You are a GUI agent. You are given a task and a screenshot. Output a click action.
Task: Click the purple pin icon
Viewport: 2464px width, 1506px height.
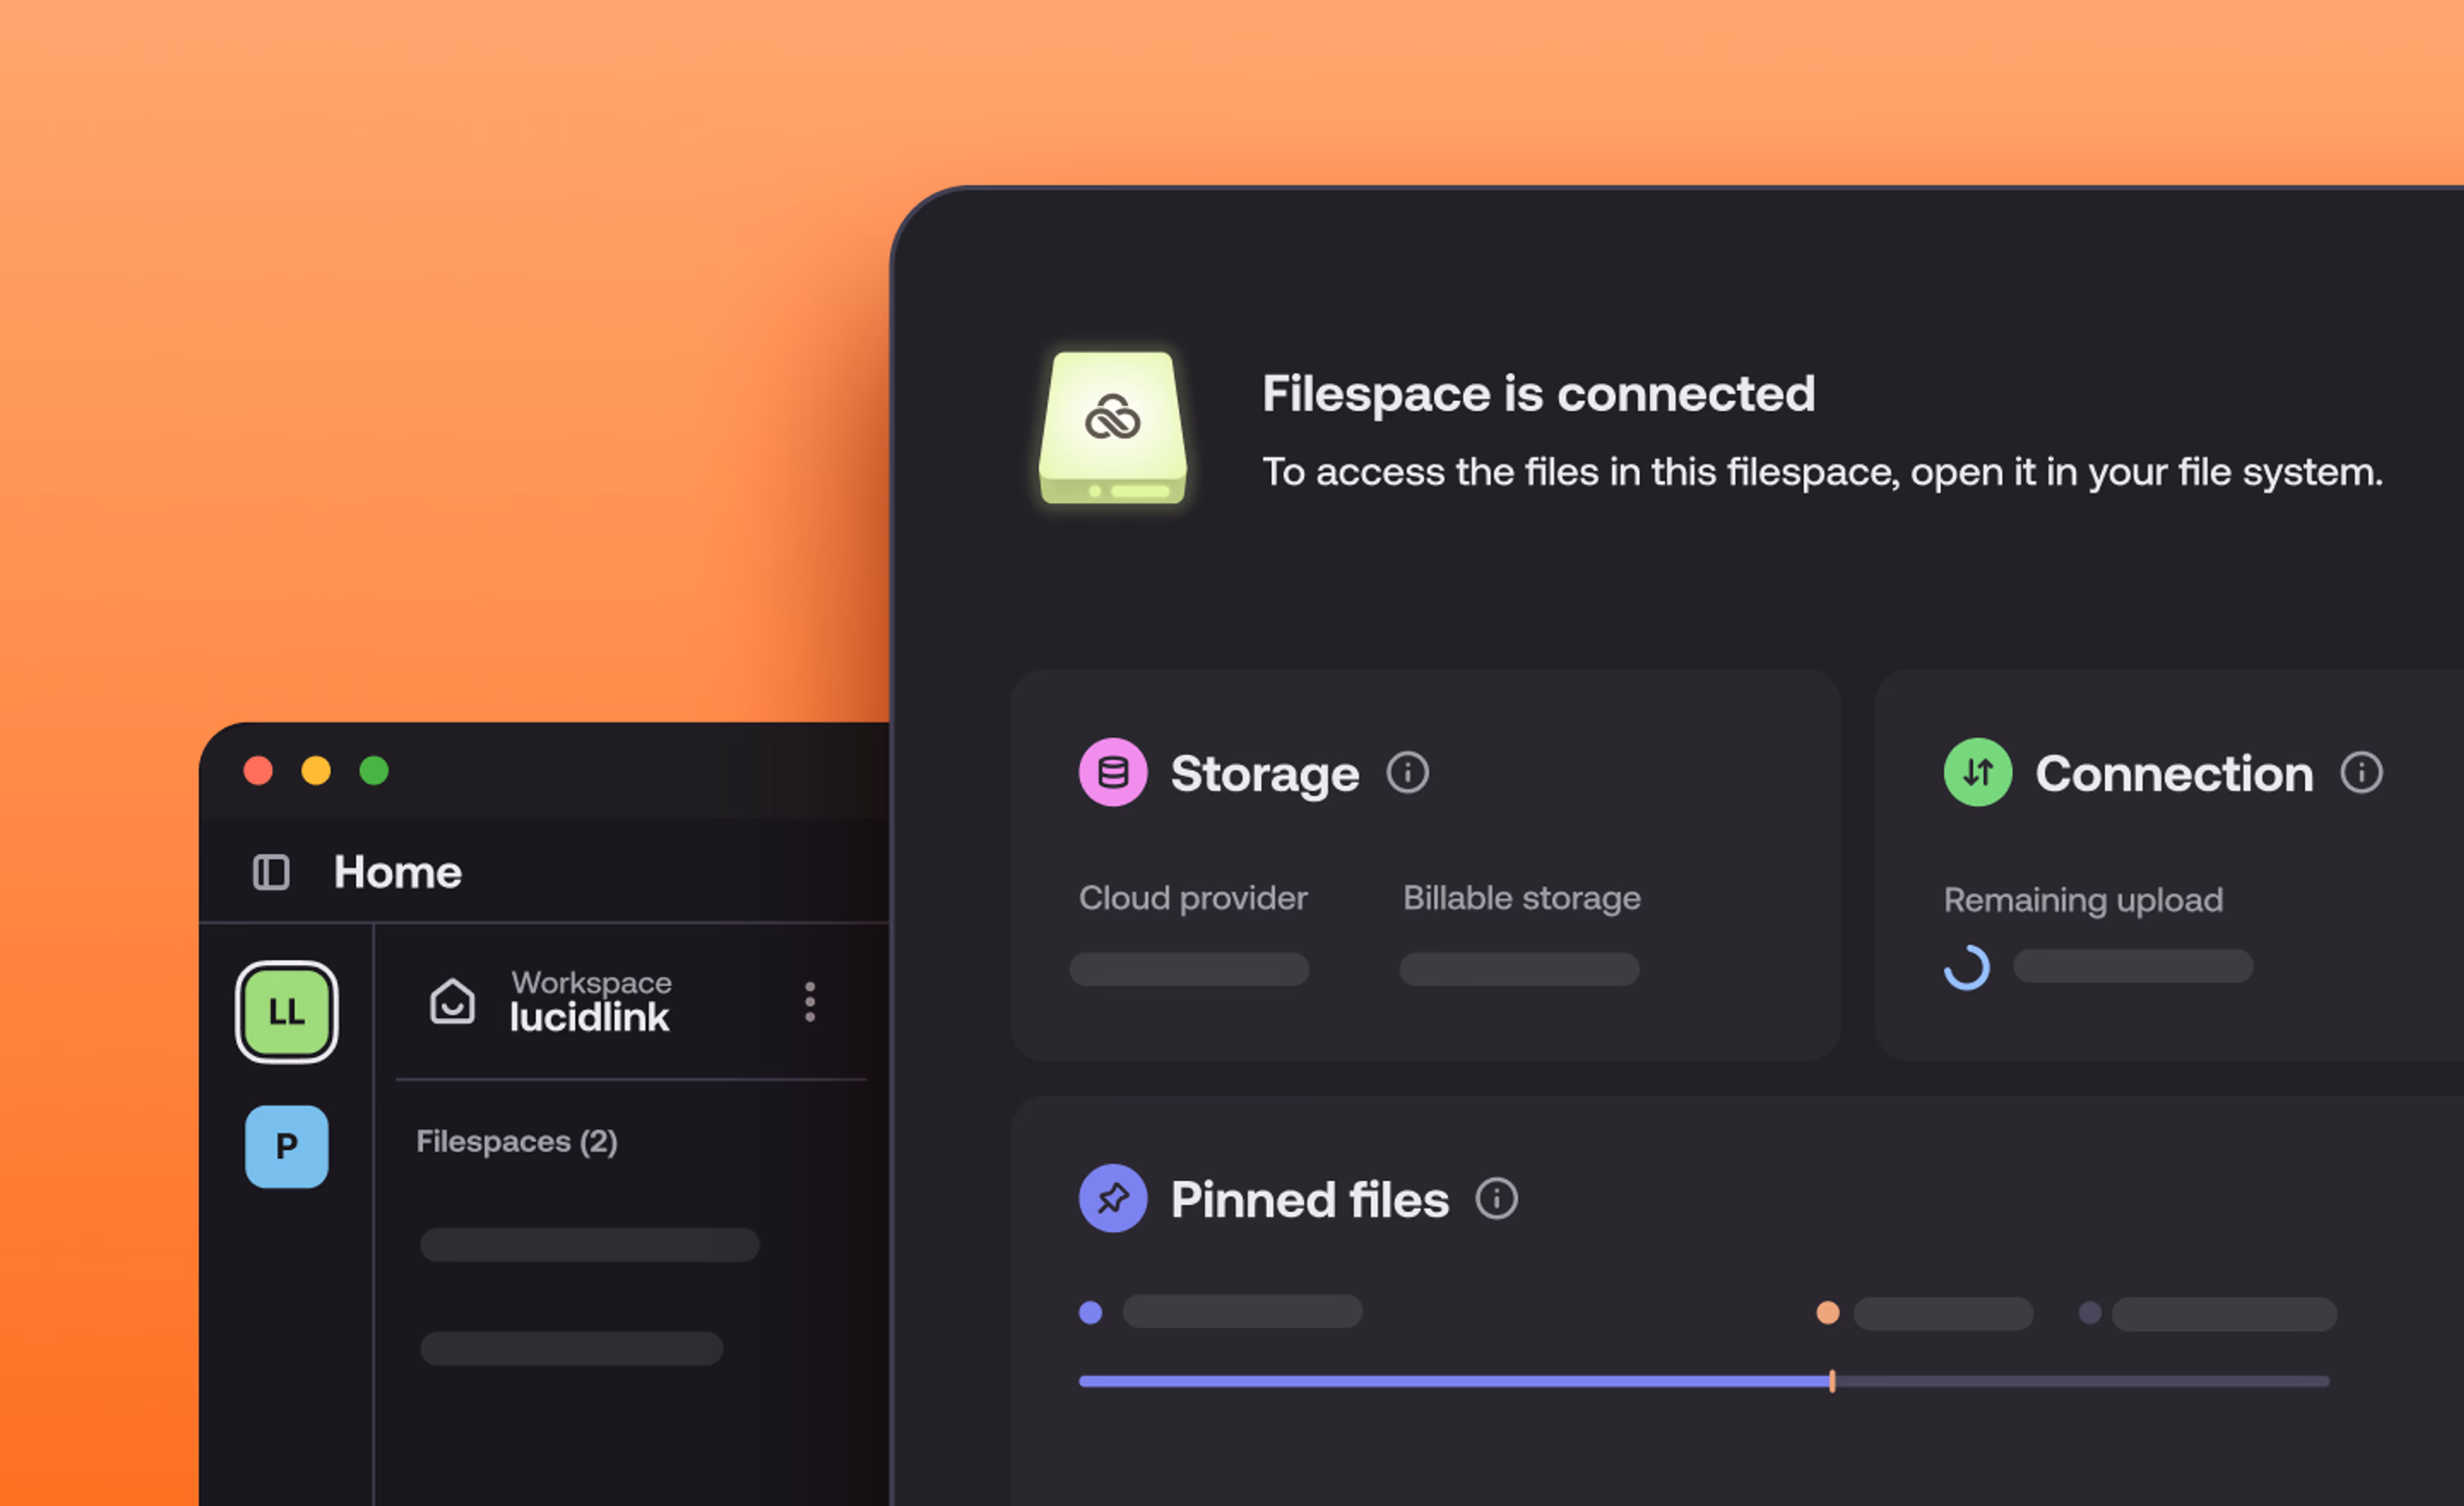(1112, 1198)
